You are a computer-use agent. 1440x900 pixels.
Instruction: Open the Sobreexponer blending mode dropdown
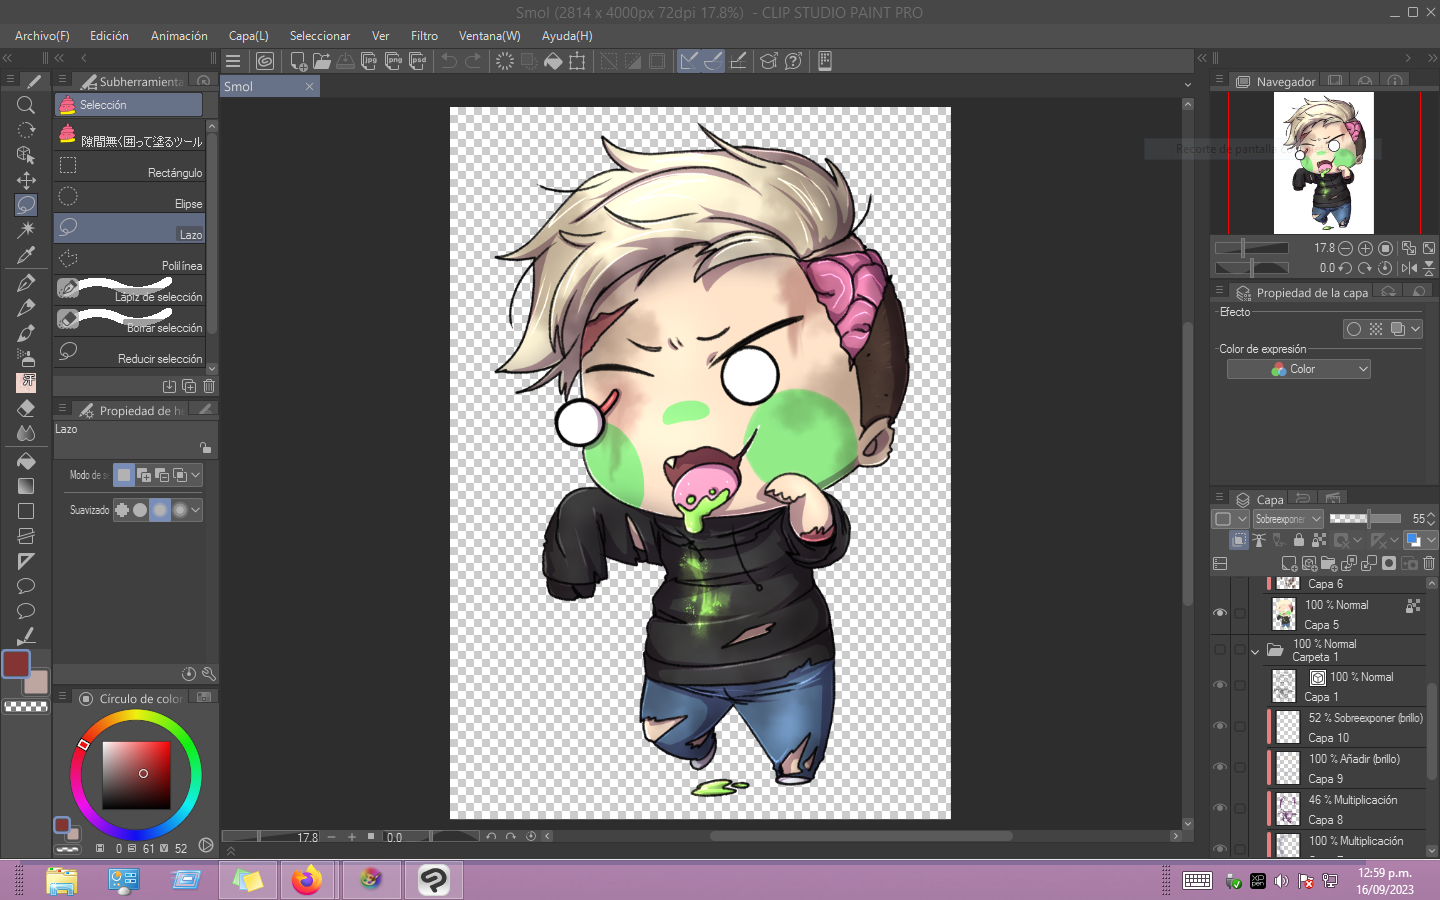tap(1288, 519)
